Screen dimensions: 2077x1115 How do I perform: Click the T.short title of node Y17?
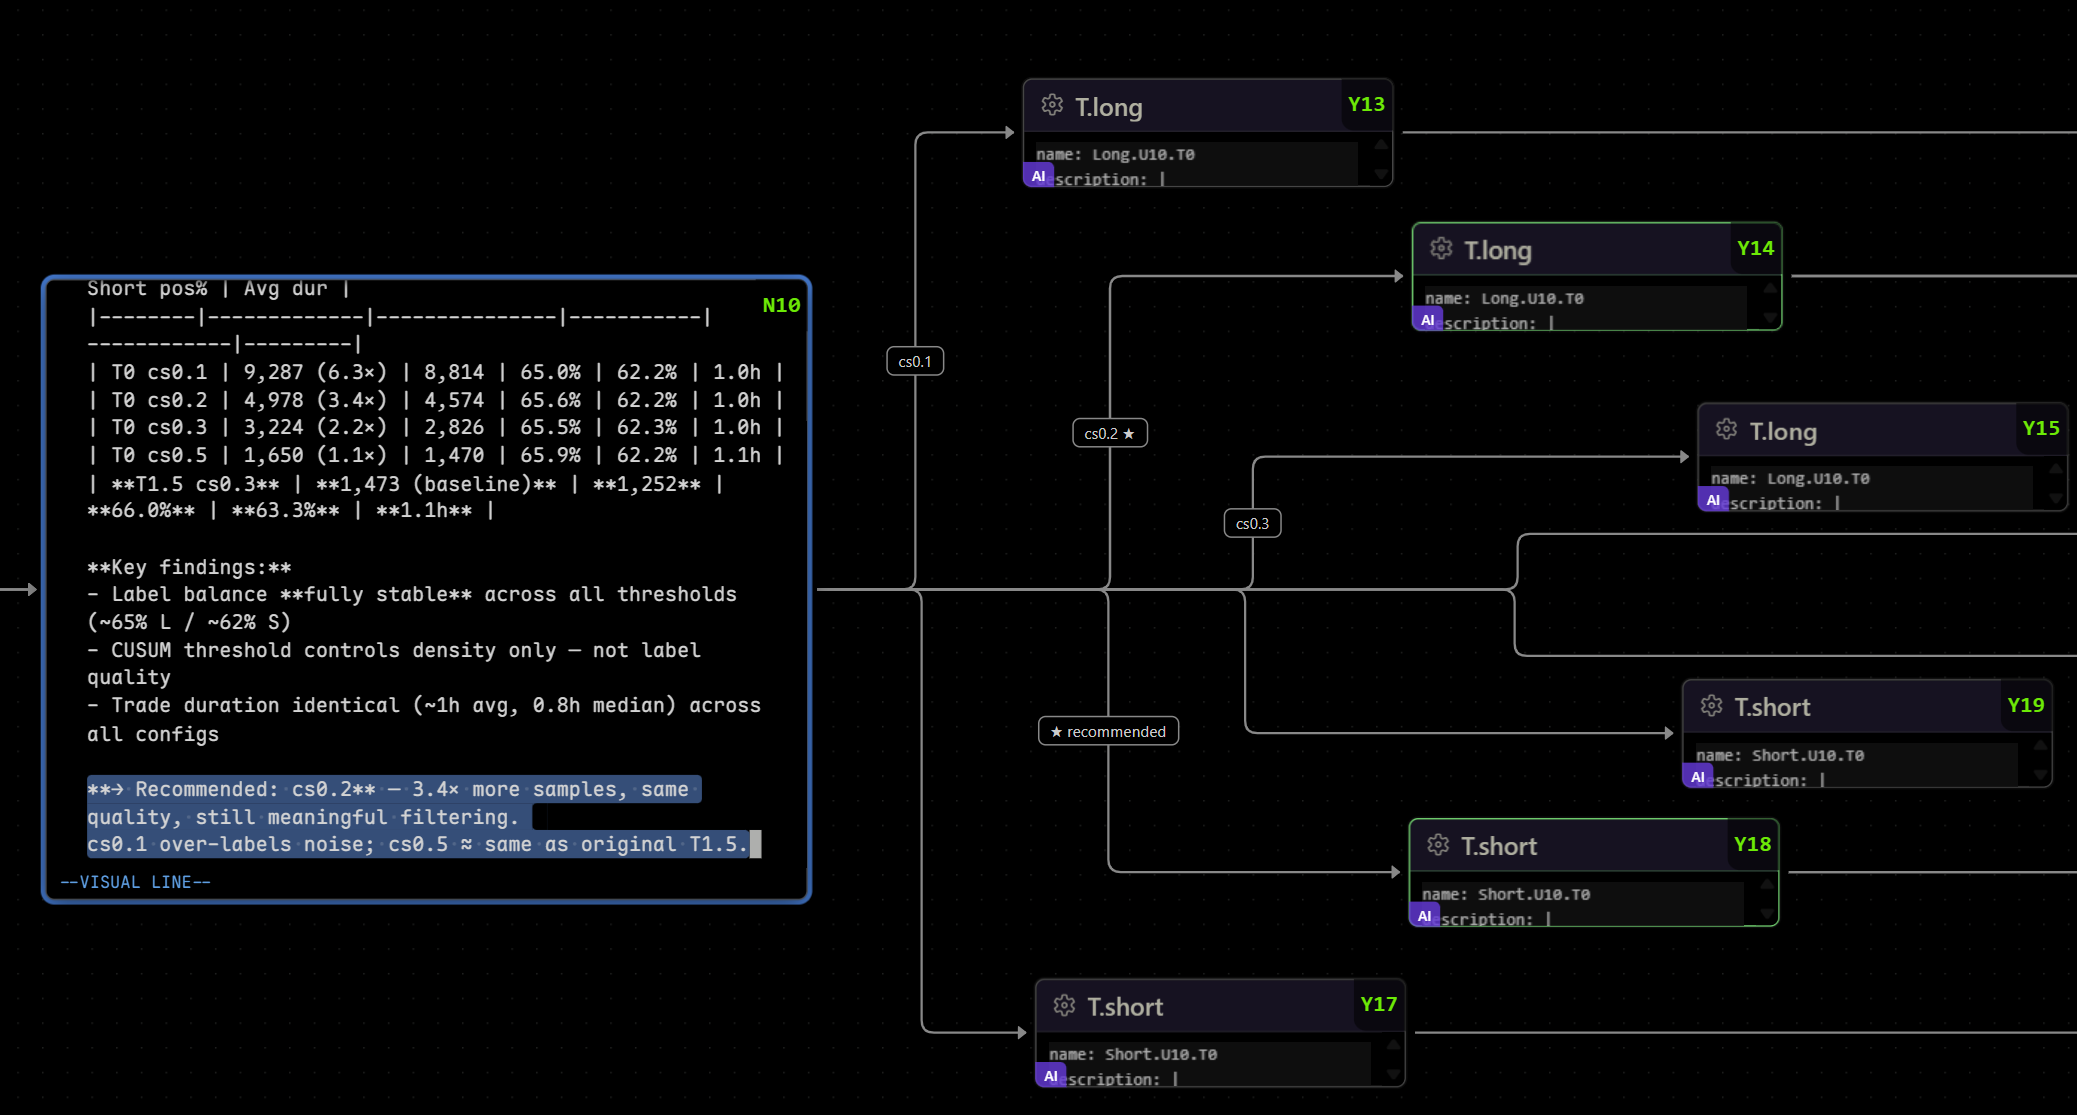[1125, 1007]
